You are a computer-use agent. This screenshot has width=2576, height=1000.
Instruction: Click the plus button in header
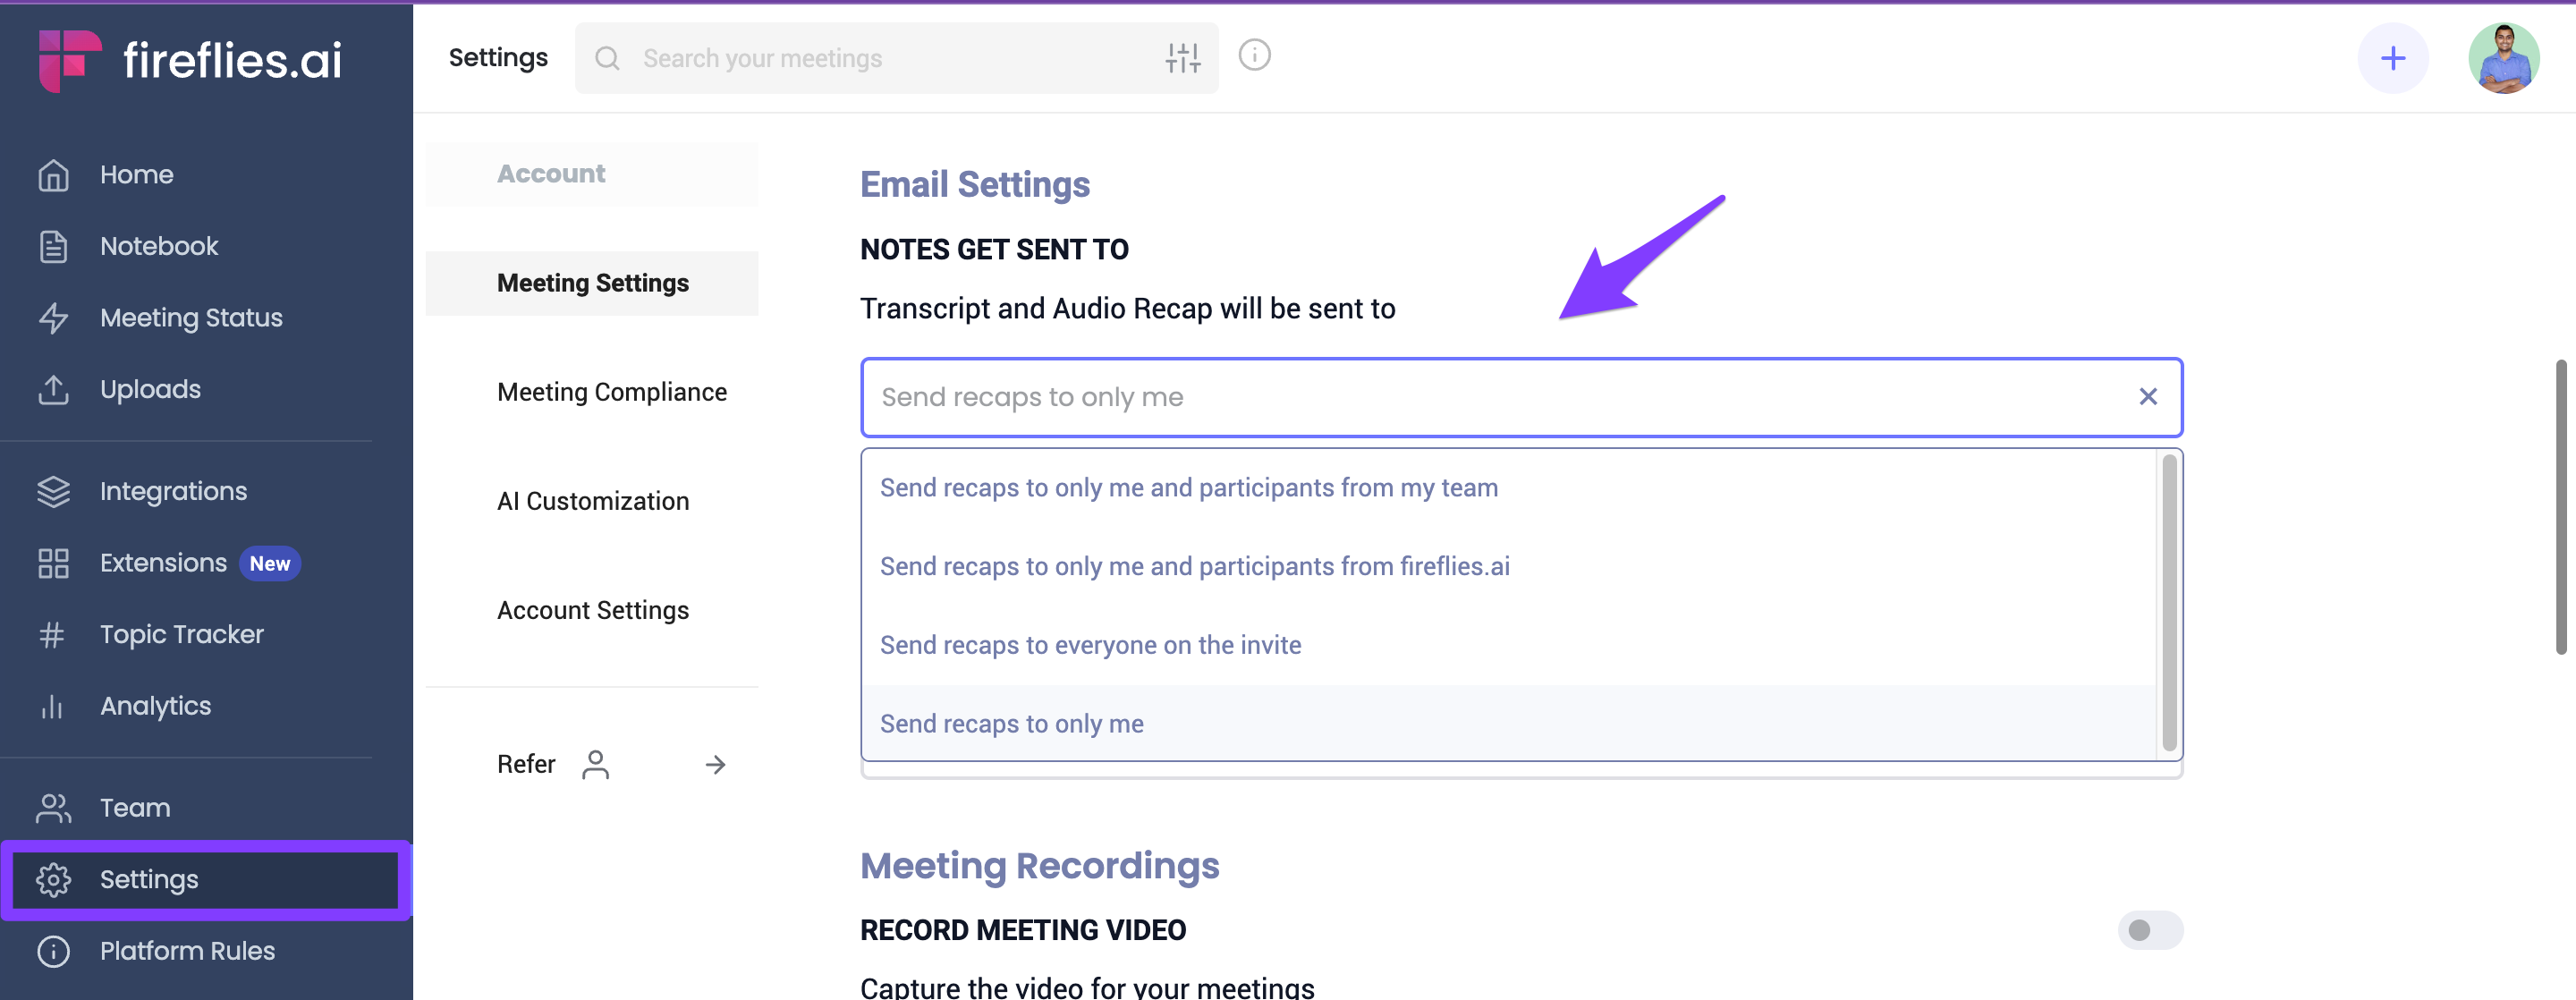[x=2392, y=58]
